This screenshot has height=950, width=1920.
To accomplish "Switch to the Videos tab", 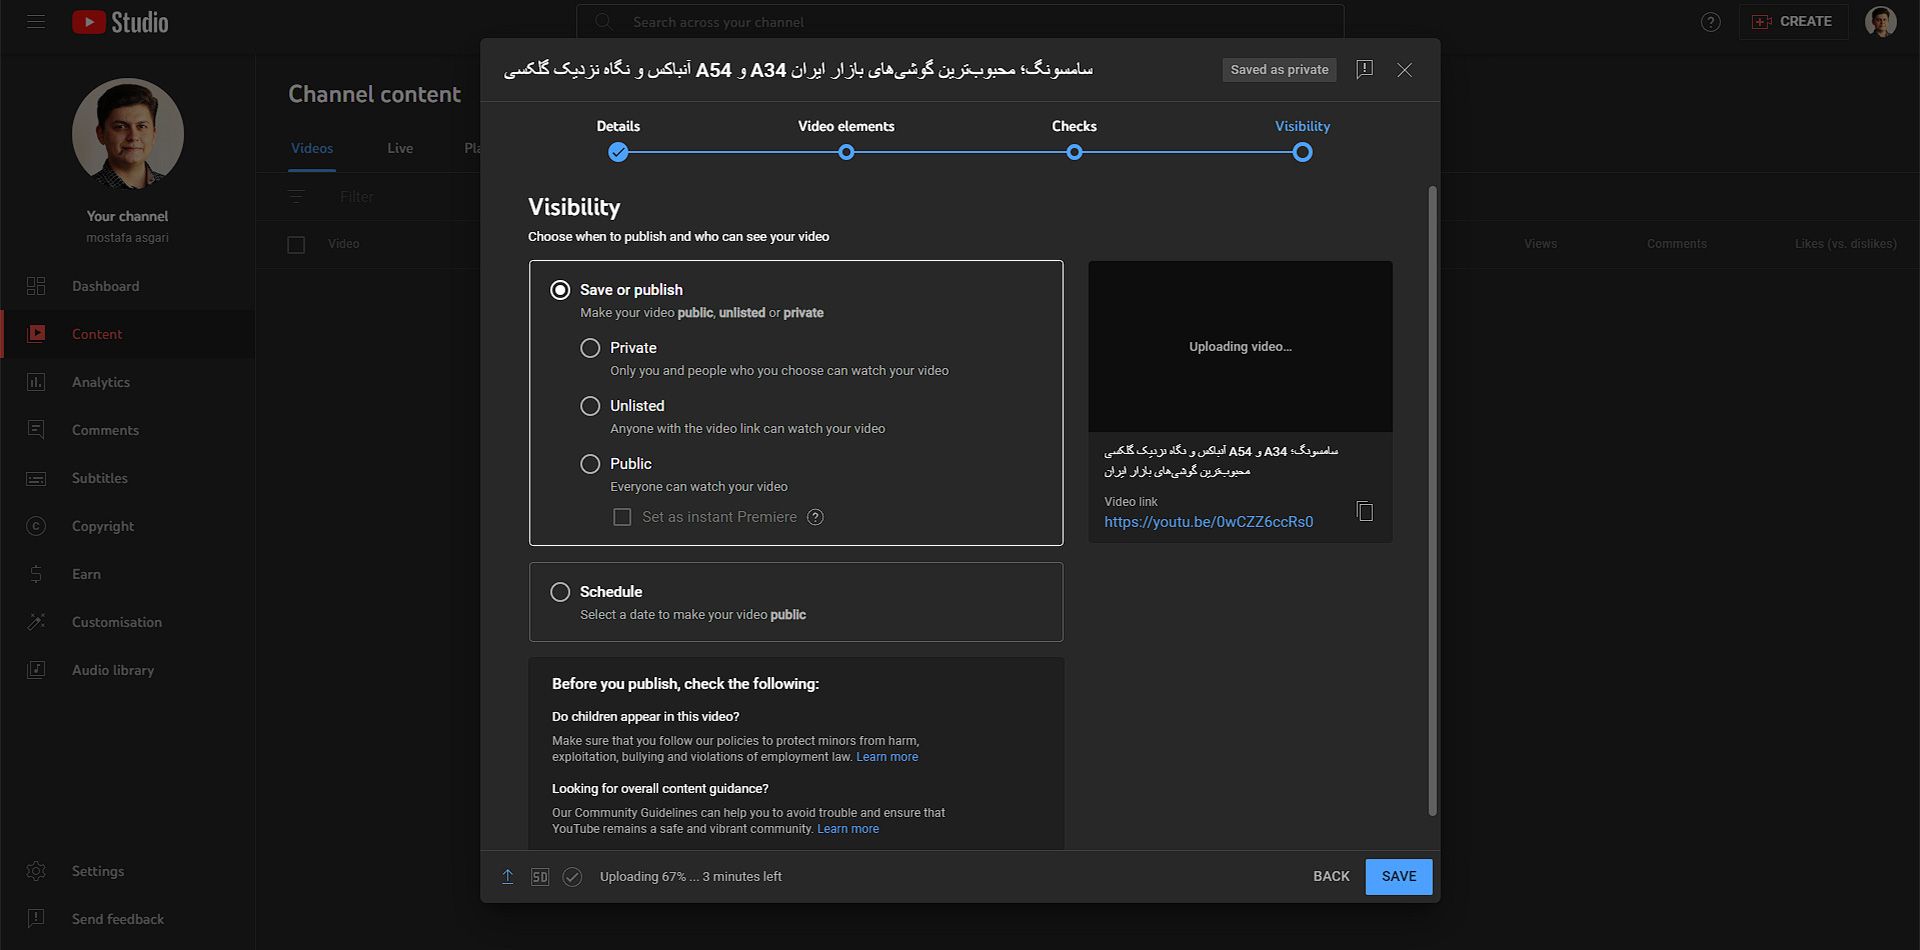I will 312,148.
